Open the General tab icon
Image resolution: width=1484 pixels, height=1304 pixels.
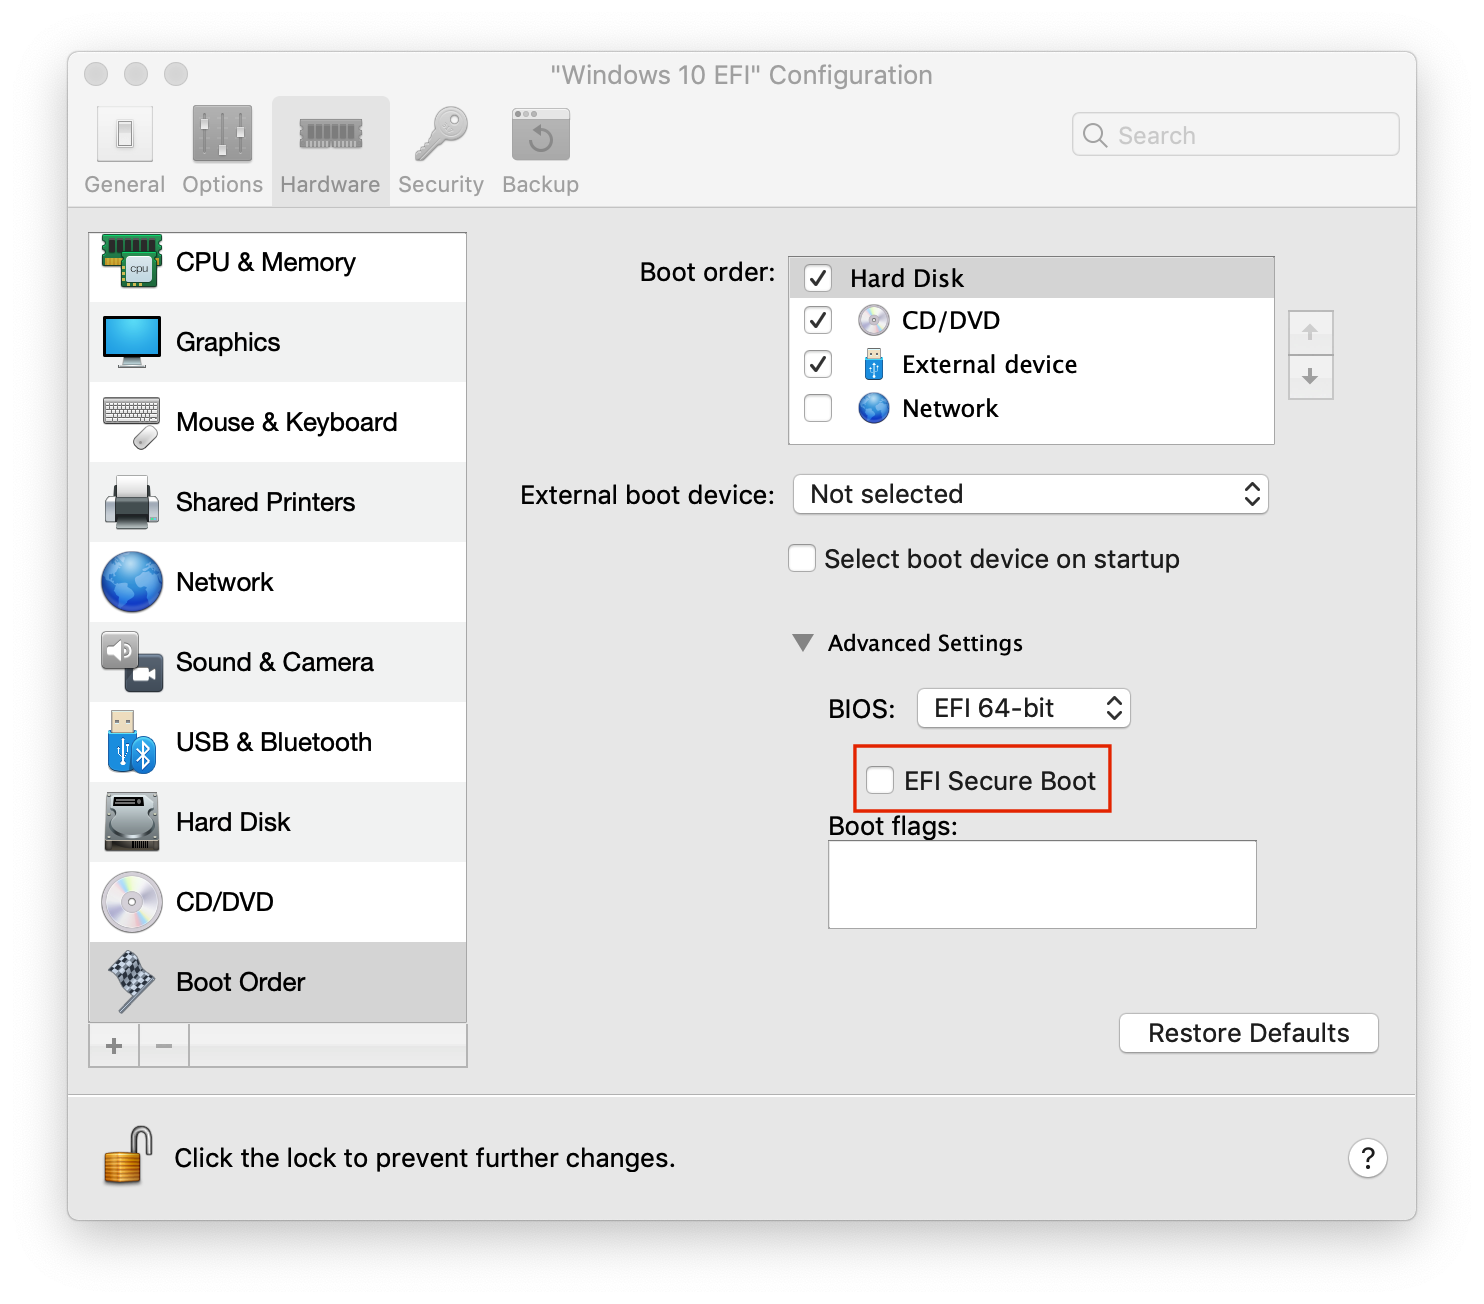(125, 134)
